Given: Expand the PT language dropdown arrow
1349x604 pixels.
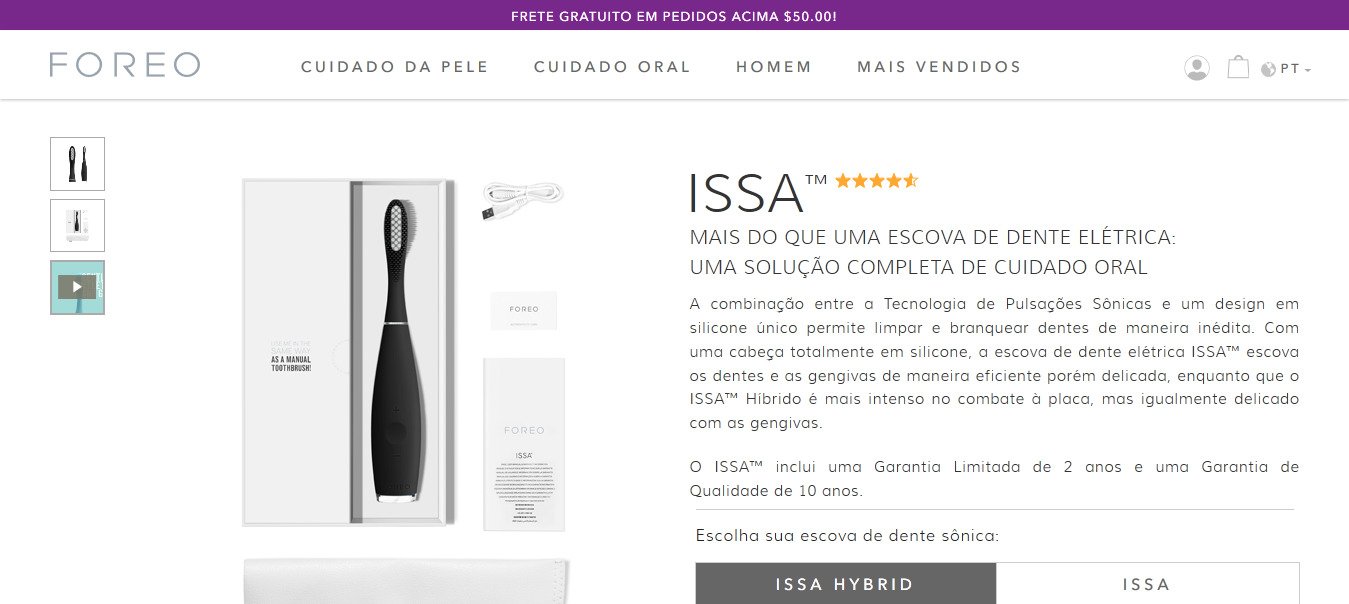Looking at the screenshot, I should pos(1308,70).
